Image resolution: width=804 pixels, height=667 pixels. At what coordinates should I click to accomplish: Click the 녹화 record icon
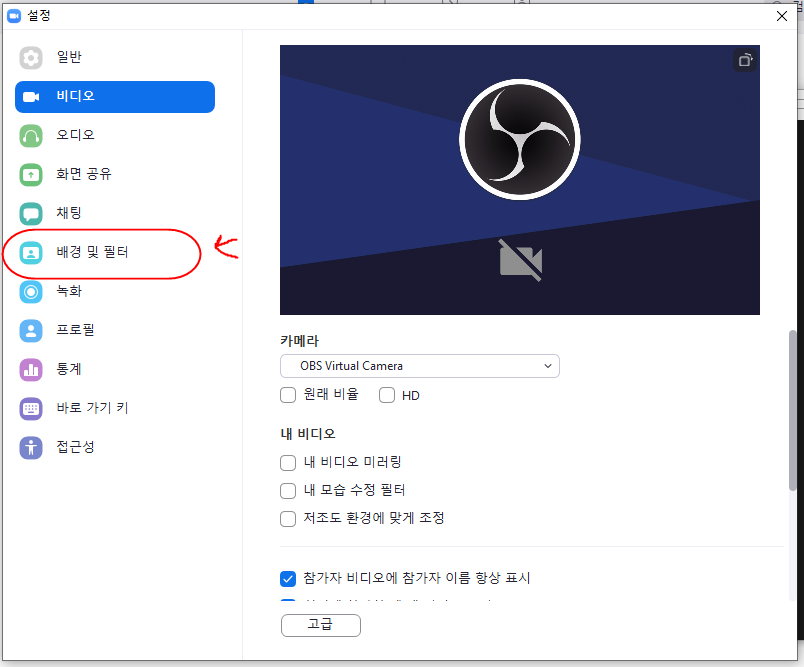31,292
